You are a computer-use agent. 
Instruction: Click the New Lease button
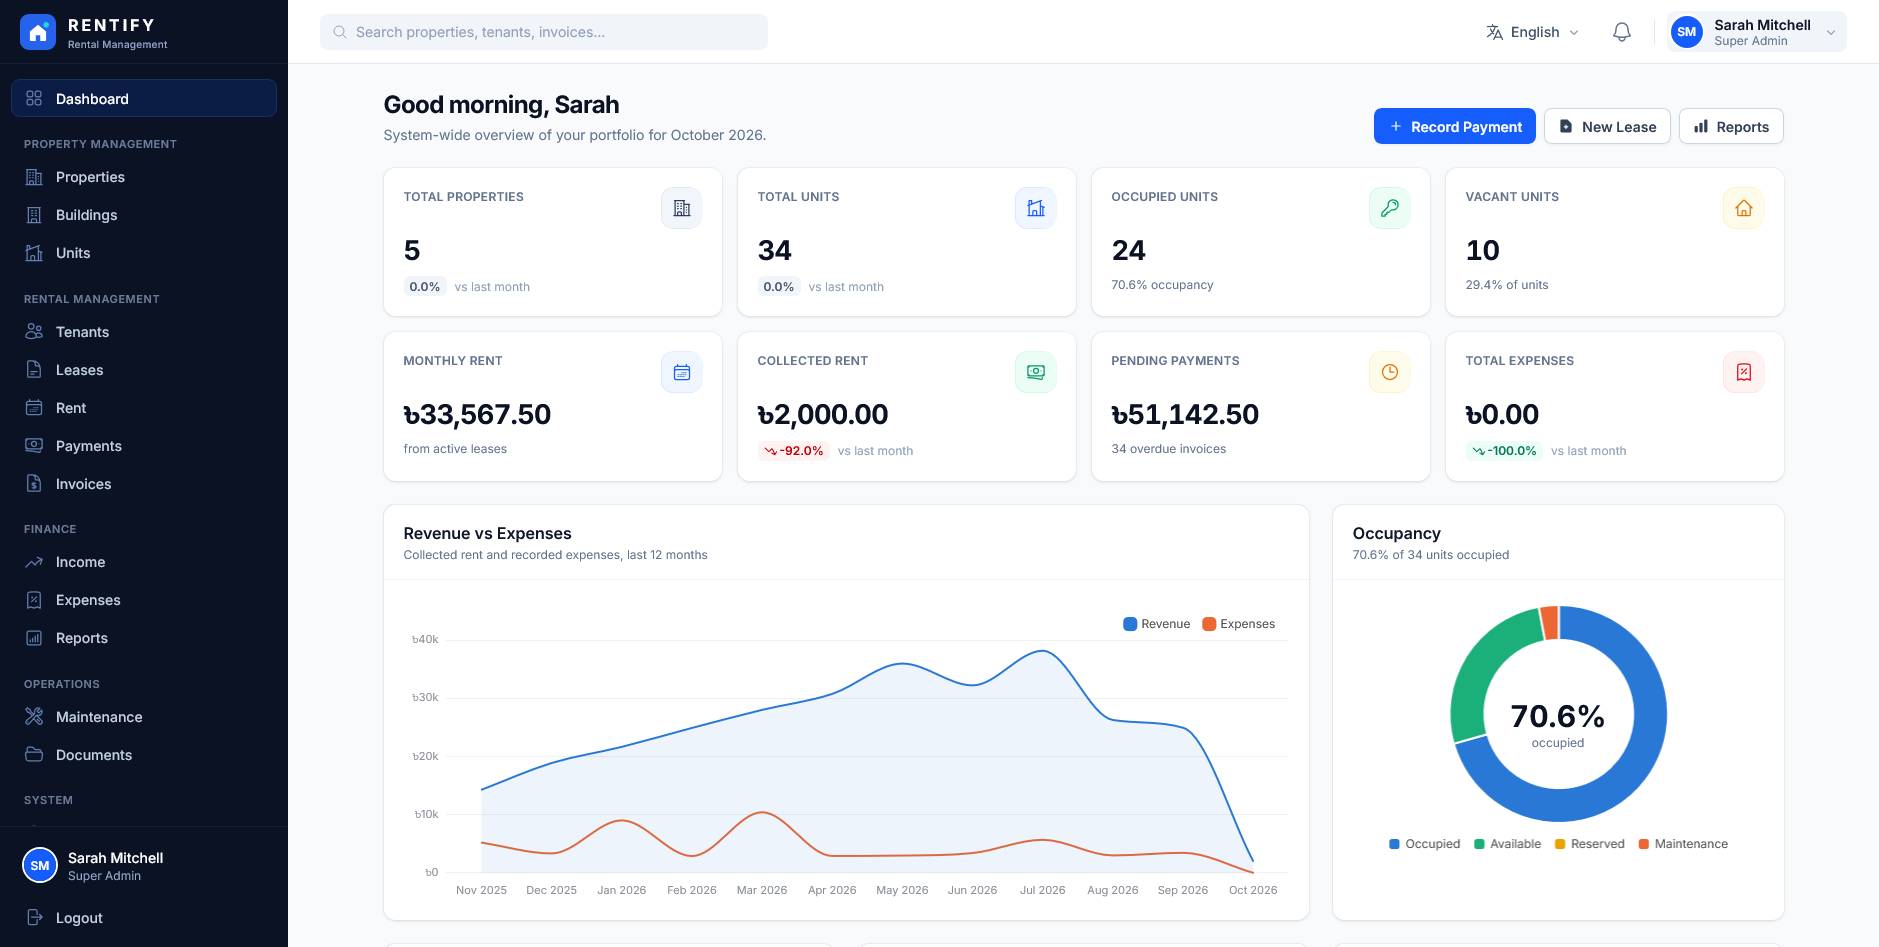(x=1607, y=126)
